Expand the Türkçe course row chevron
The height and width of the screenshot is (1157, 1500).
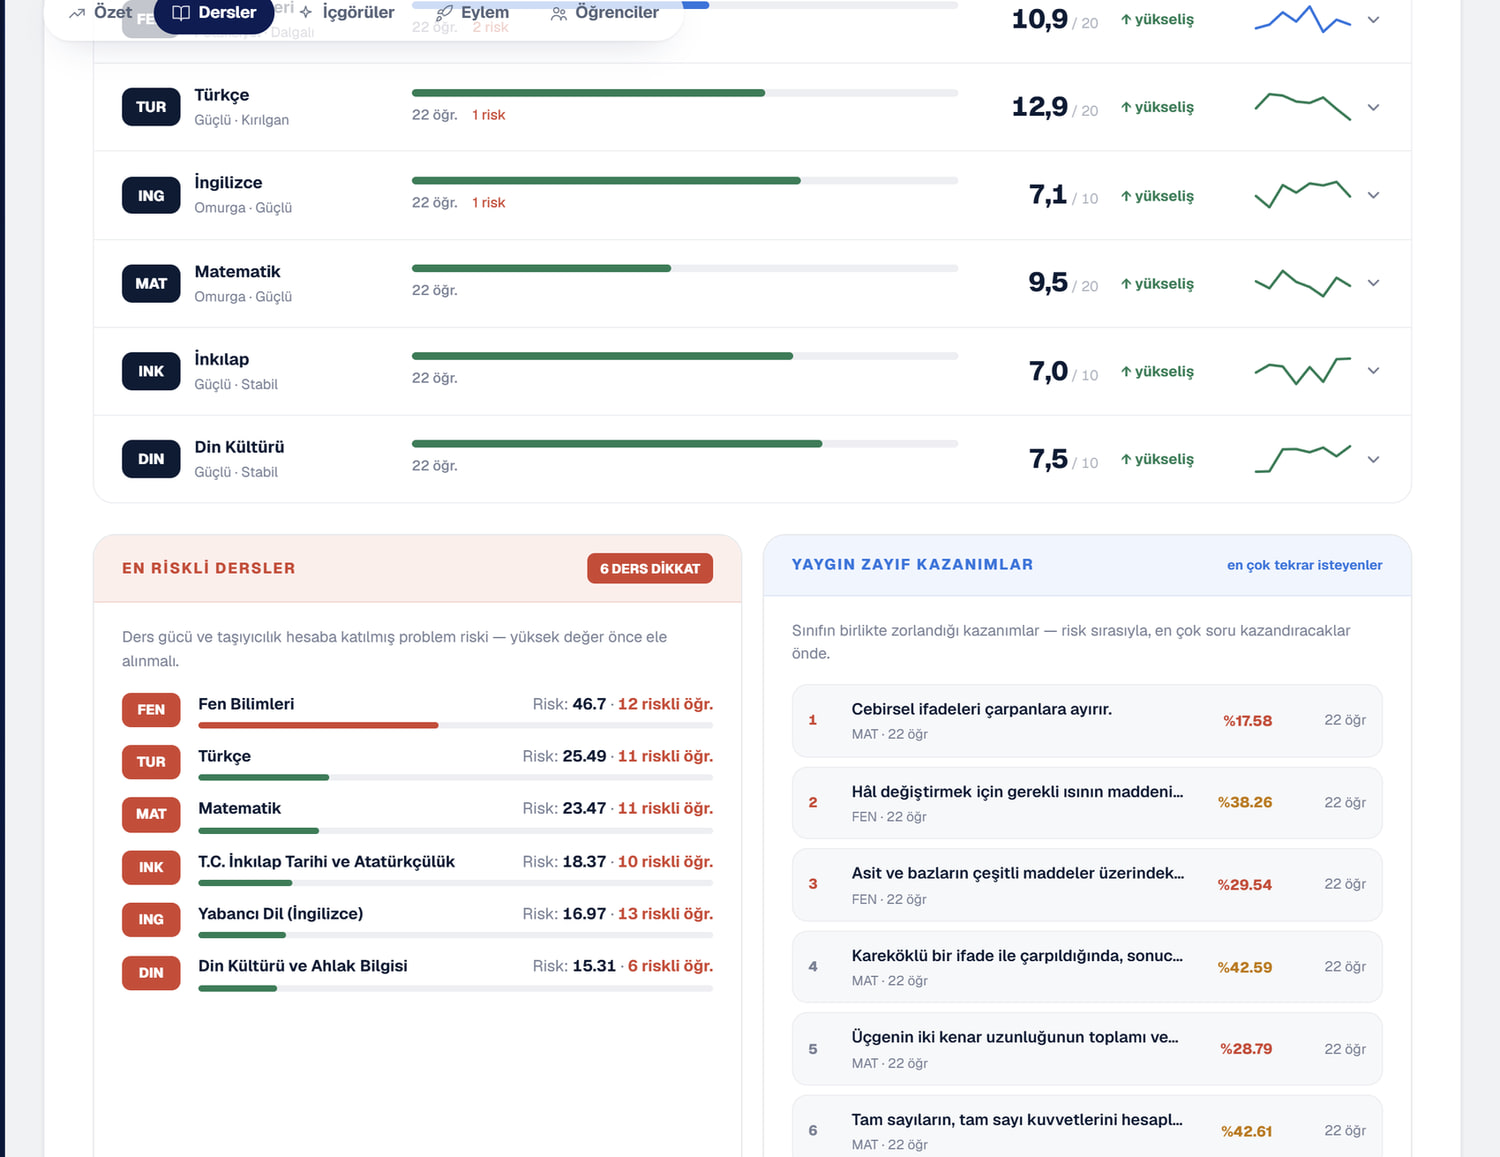(x=1373, y=107)
